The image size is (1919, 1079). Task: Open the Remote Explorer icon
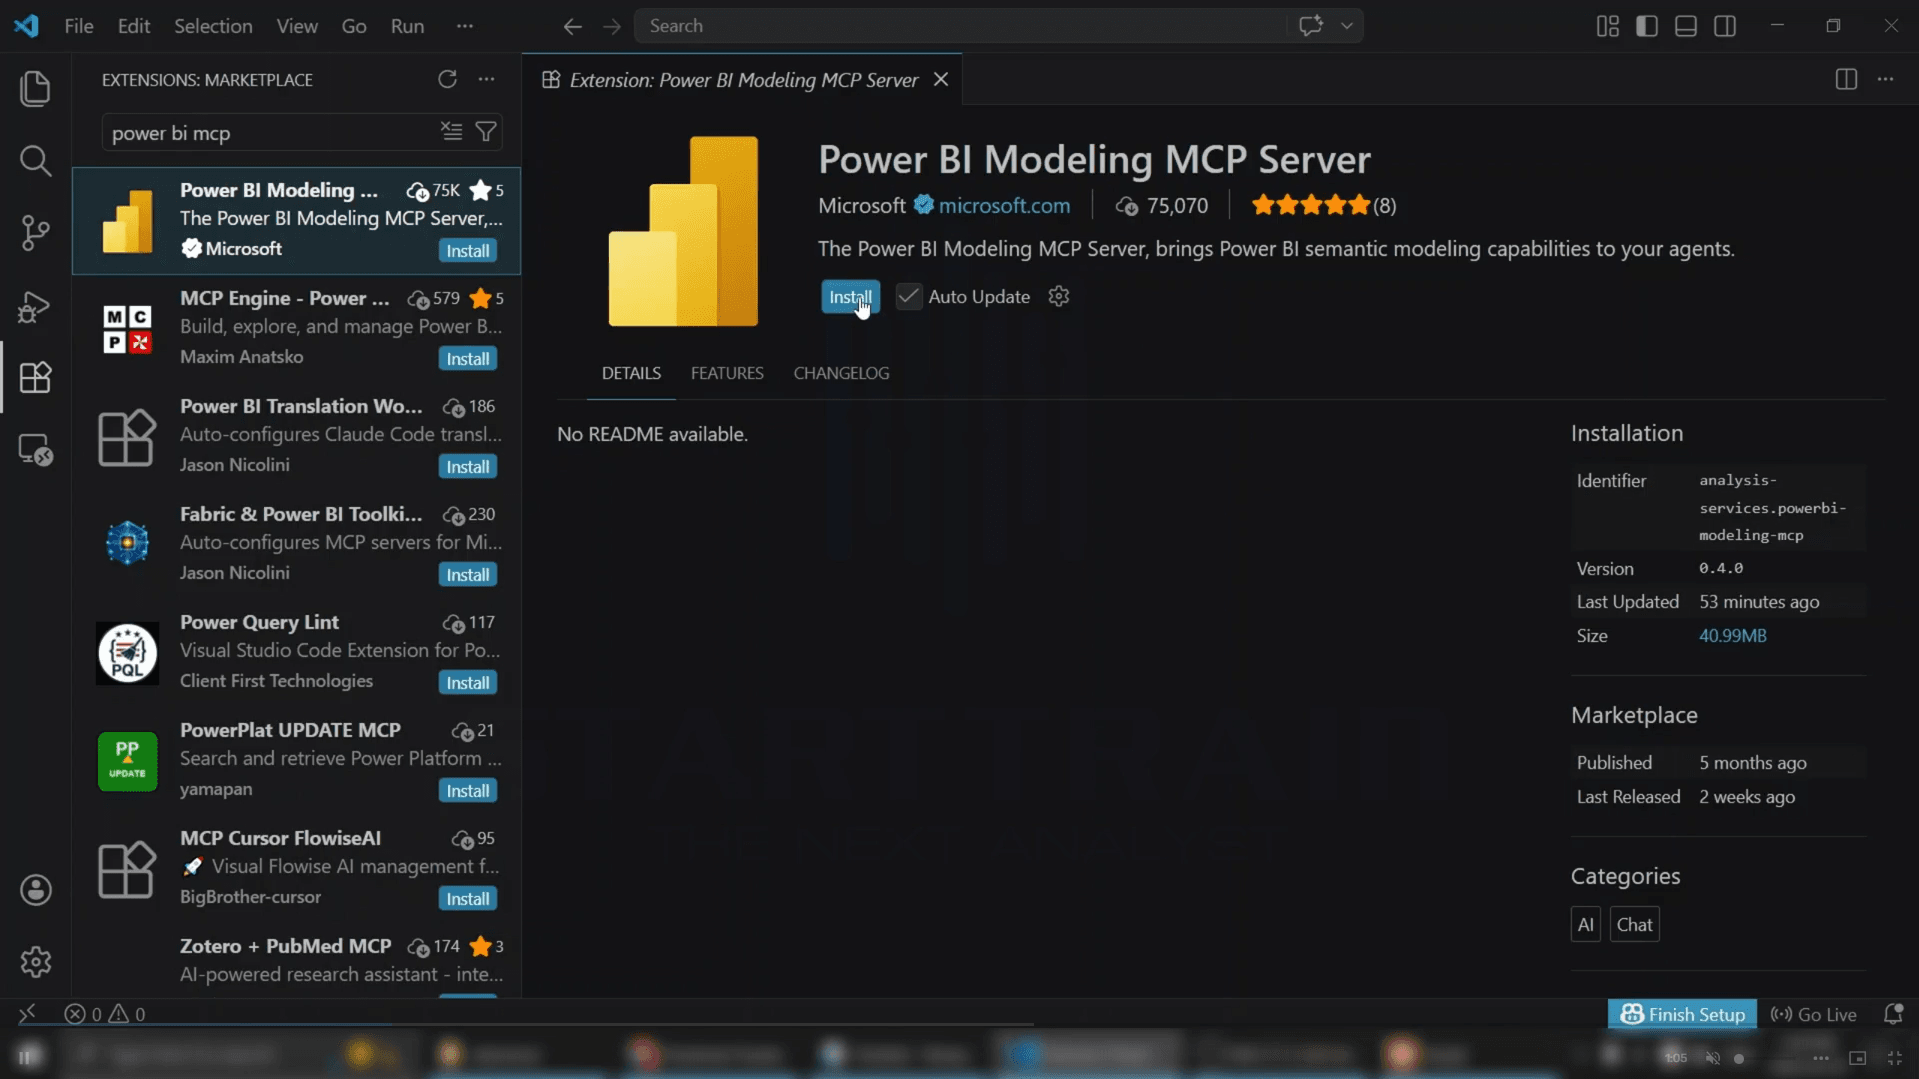click(x=36, y=450)
